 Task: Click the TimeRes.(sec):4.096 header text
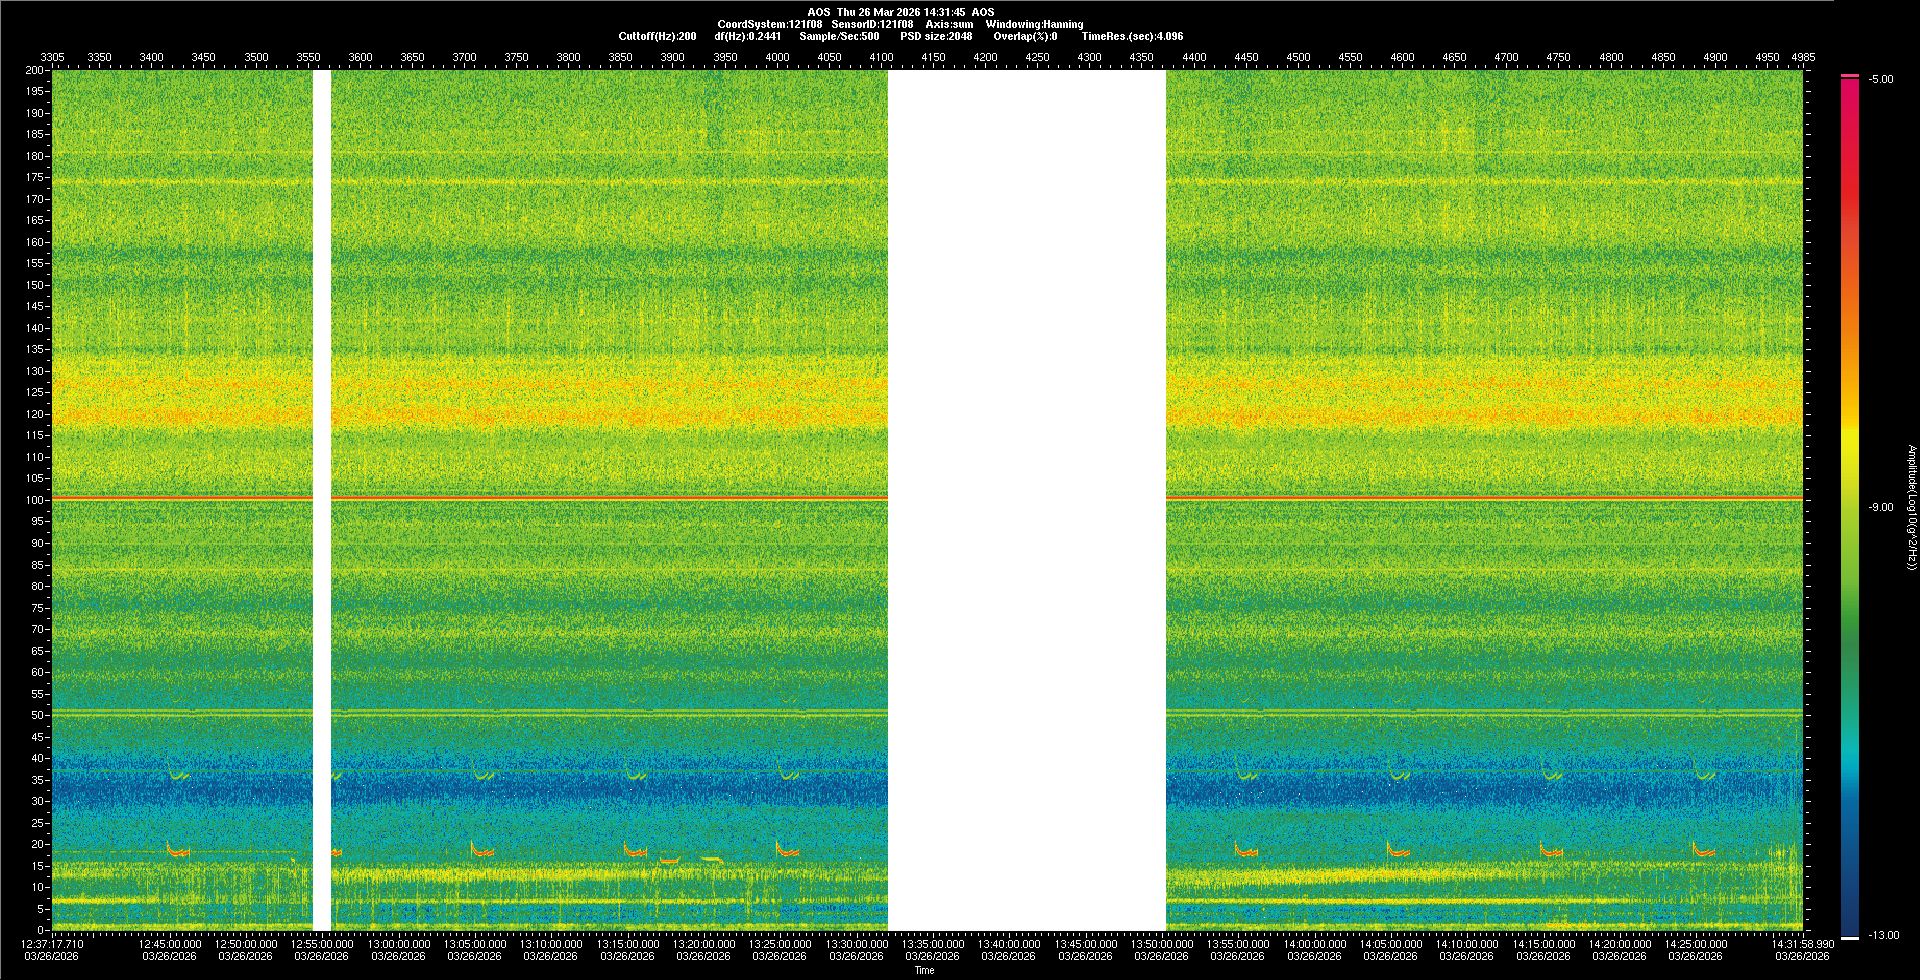[1132, 36]
